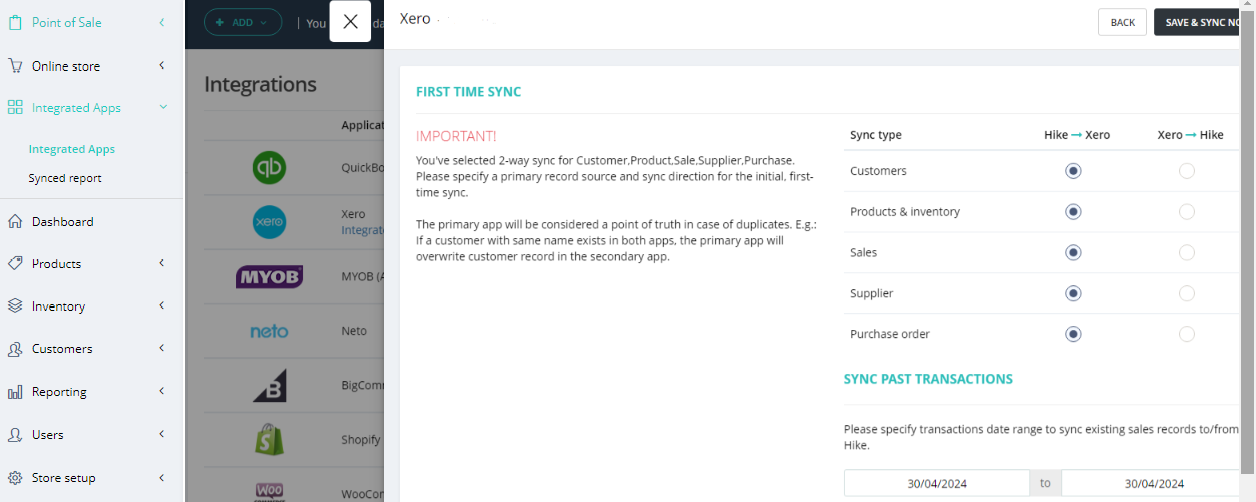Screen dimensions: 1256x502
Task: Collapse the Integrated Apps sidebar section
Action: [x=163, y=108]
